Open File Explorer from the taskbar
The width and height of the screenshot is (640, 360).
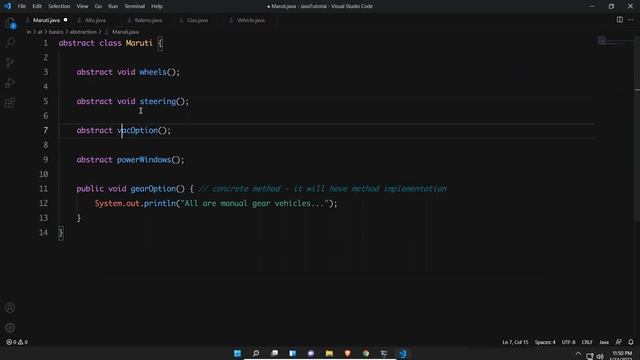pos(329,353)
